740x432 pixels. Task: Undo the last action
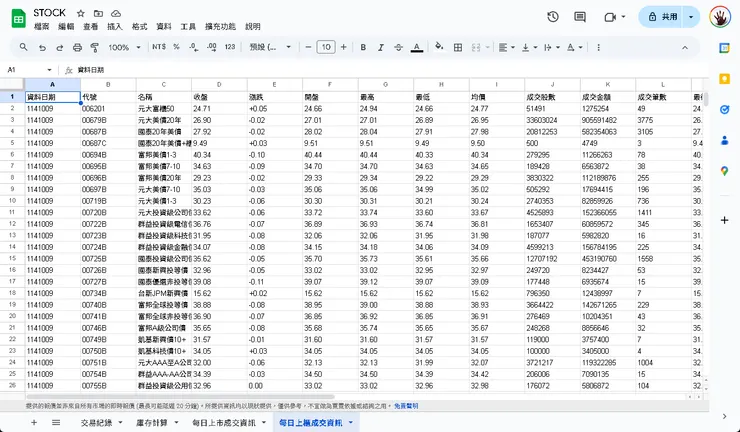pos(42,47)
